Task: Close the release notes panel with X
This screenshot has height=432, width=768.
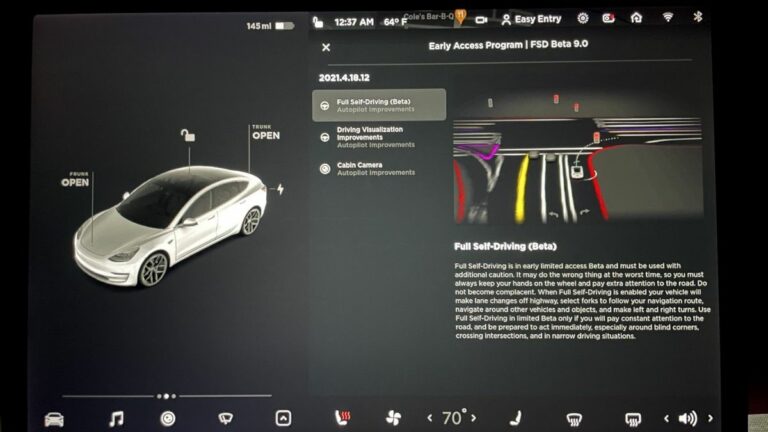Action: [326, 47]
